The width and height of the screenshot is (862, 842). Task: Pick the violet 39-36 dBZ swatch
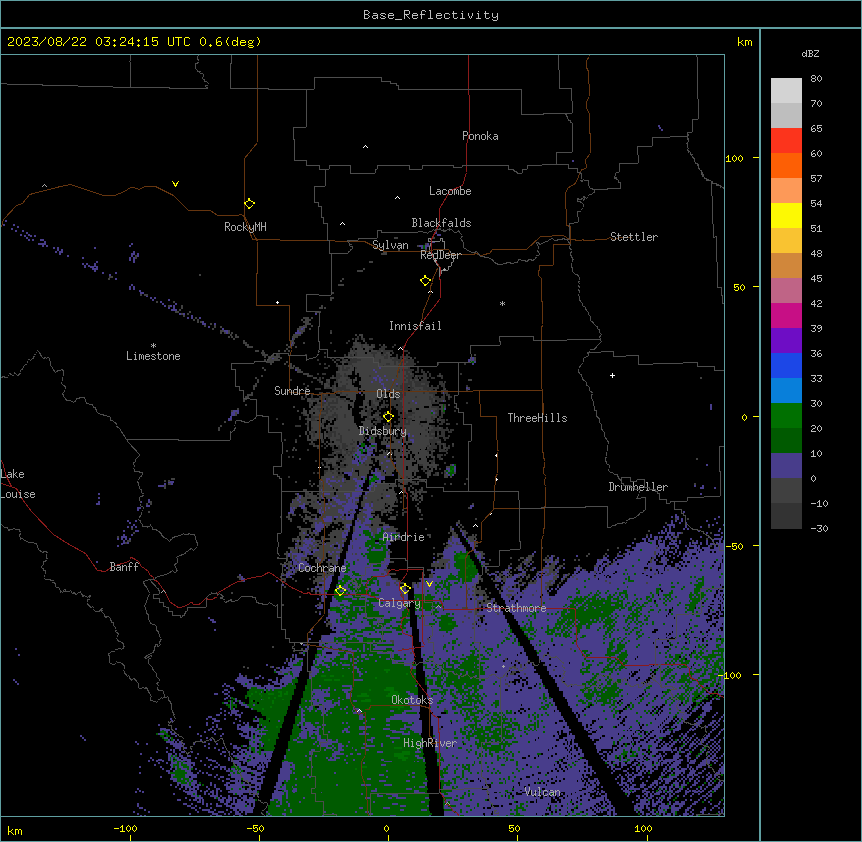tap(786, 341)
